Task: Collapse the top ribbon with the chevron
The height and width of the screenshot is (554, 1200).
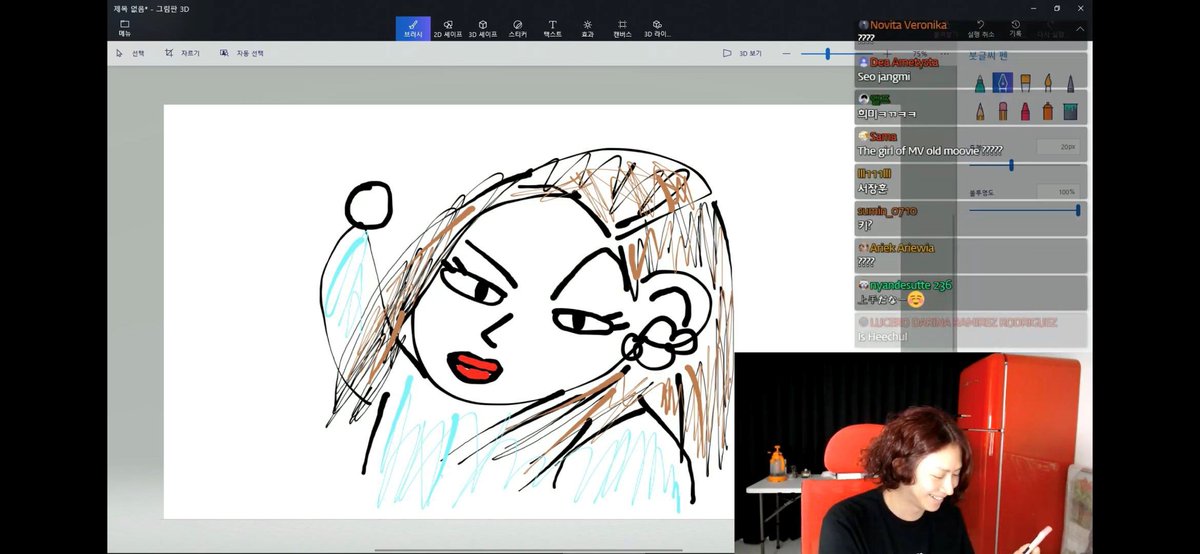Action: coord(1080,29)
